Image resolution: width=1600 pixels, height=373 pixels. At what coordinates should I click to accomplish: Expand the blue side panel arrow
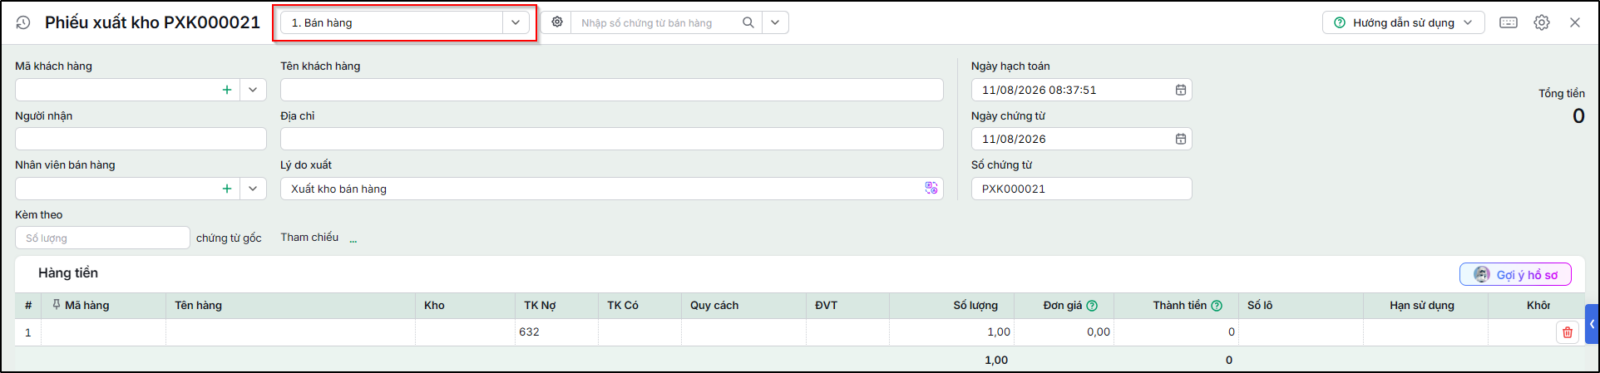(x=1592, y=324)
